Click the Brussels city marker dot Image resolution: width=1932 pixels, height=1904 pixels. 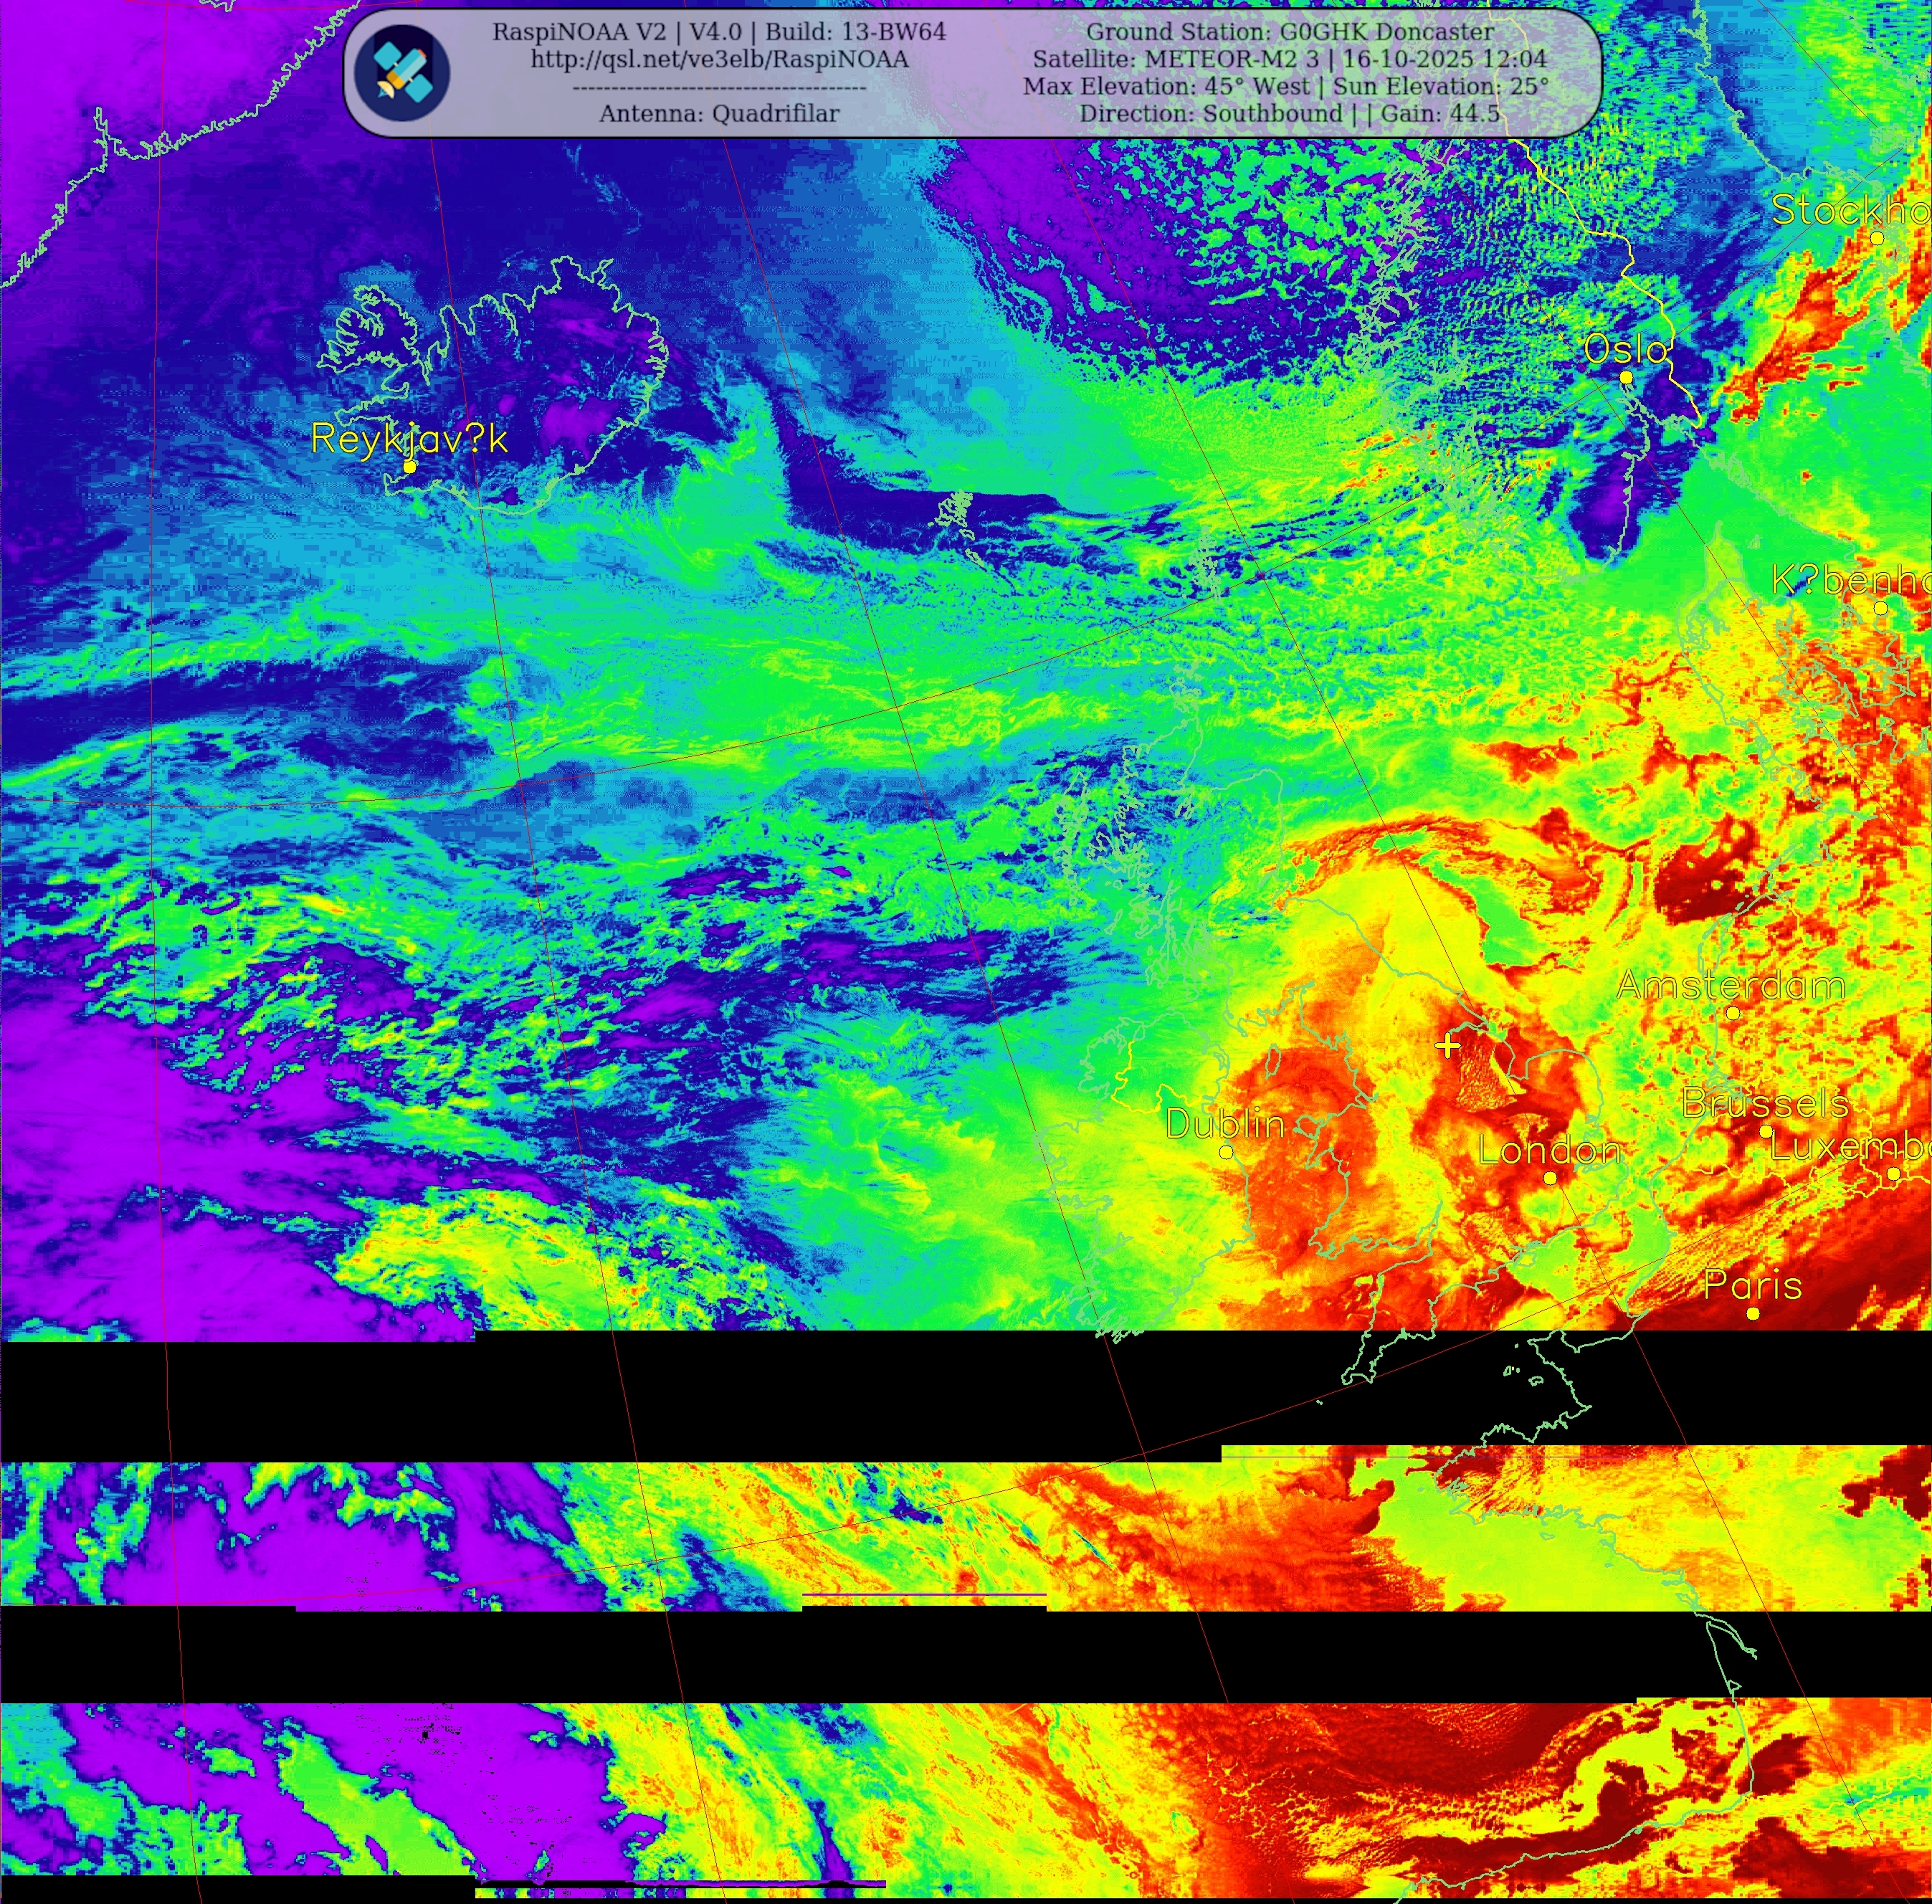coord(1766,1132)
